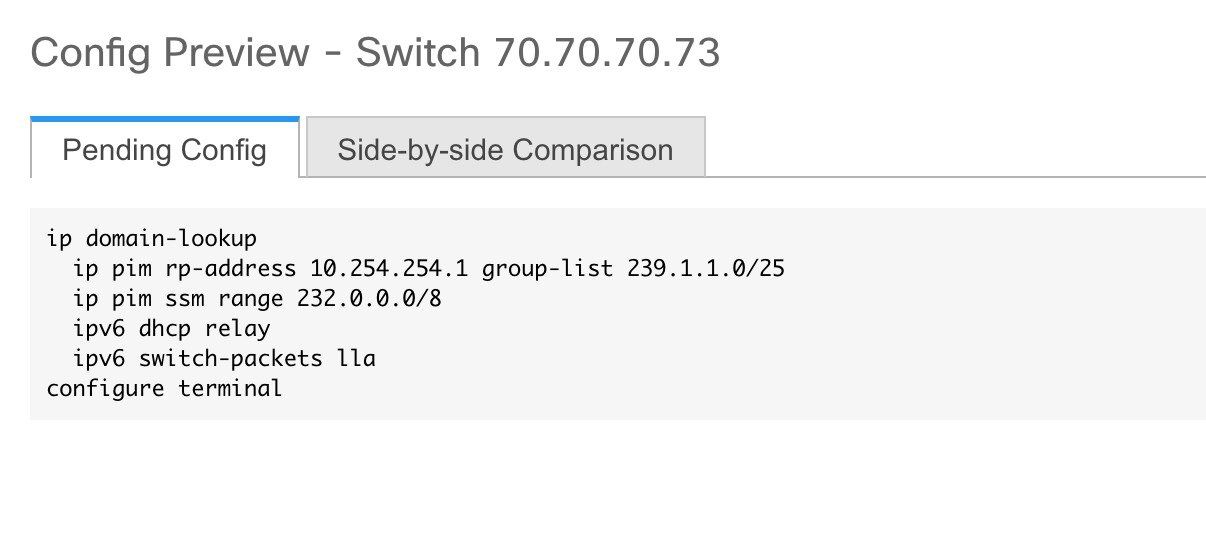Click the word "Switch" in the heading
The width and height of the screenshot is (1206, 542).
coord(420,52)
